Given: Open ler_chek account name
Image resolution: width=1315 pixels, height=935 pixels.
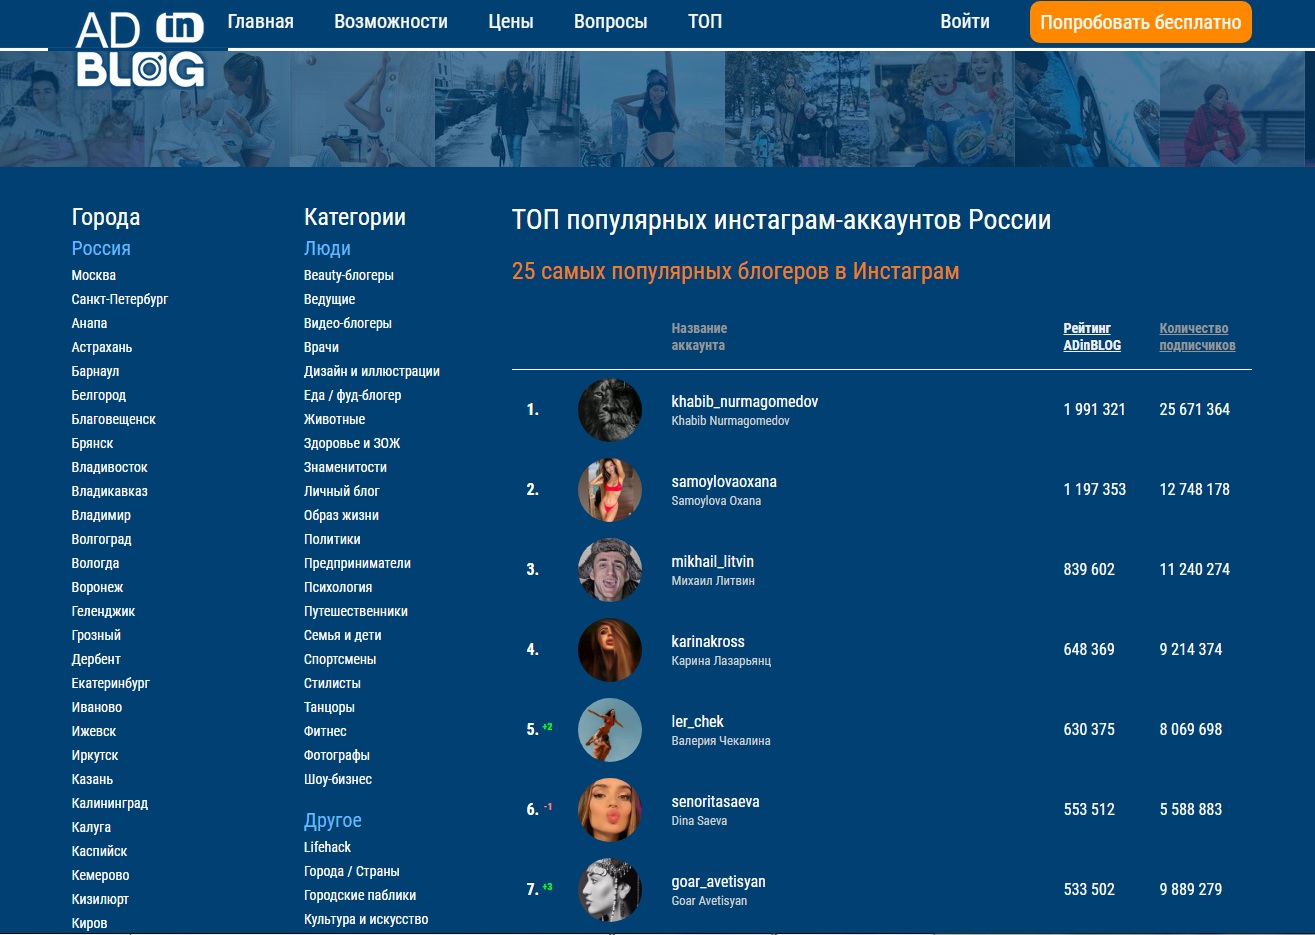Looking at the screenshot, I should click(x=698, y=721).
